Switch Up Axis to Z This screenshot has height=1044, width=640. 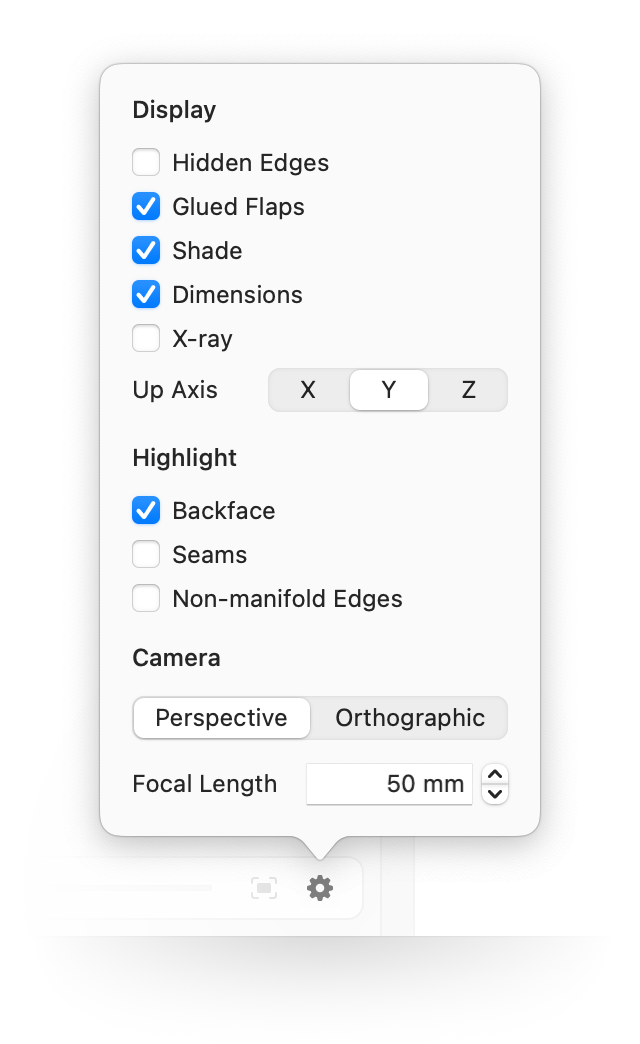click(468, 390)
